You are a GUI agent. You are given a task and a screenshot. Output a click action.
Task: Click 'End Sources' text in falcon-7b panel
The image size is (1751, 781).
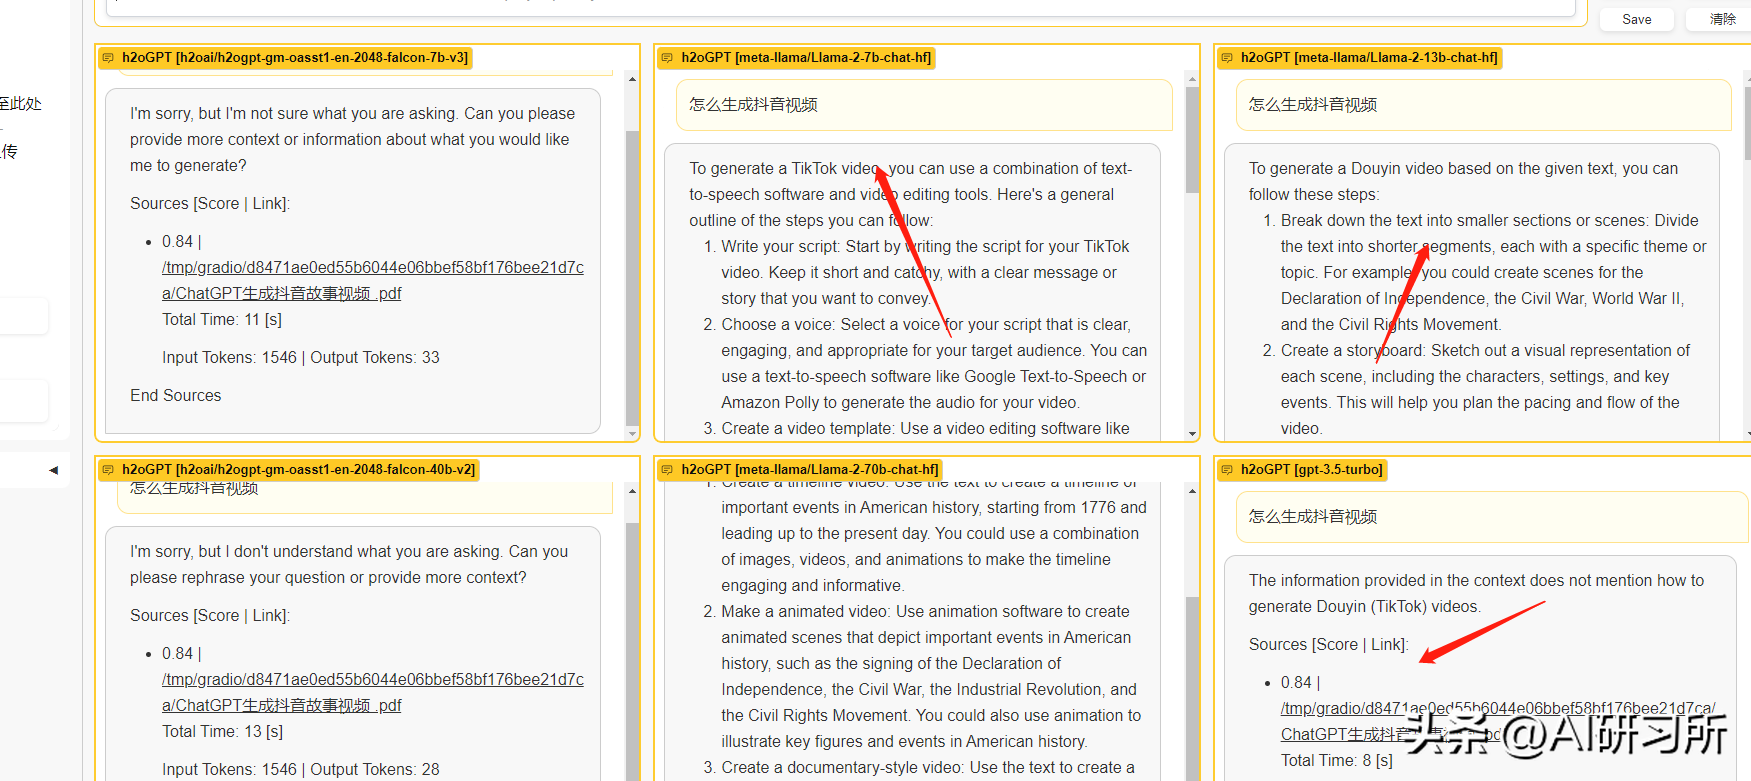[x=176, y=396]
